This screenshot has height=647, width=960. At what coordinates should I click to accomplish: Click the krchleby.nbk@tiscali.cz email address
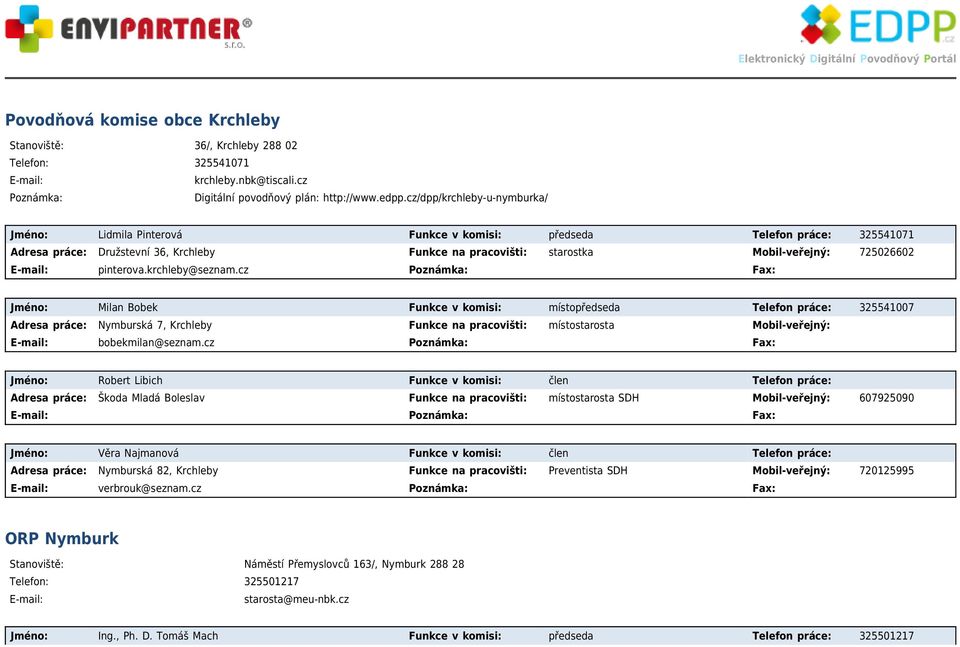click(250, 181)
